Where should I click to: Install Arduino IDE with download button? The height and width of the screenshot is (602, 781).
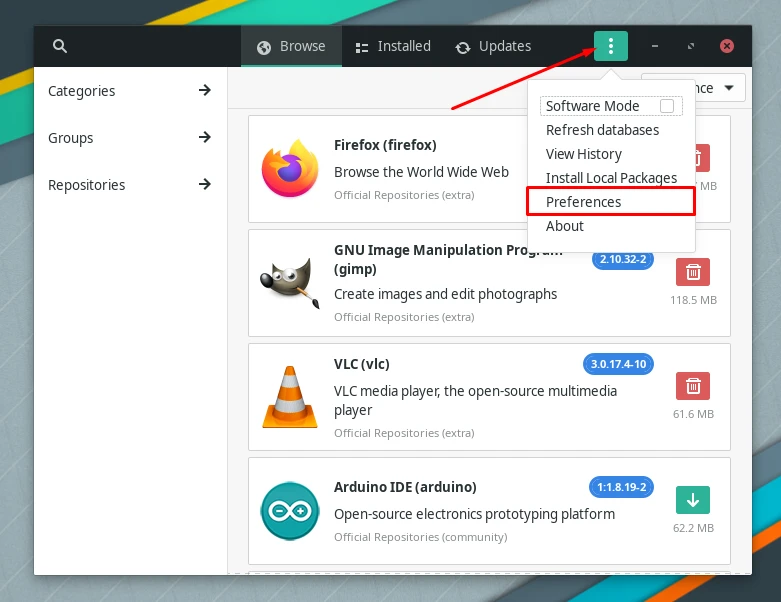(x=693, y=500)
